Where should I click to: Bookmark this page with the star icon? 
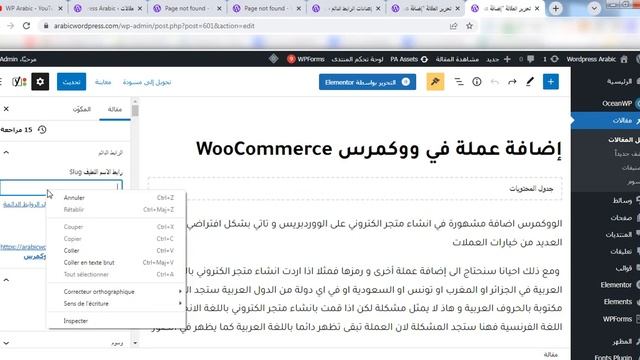(x=469, y=26)
